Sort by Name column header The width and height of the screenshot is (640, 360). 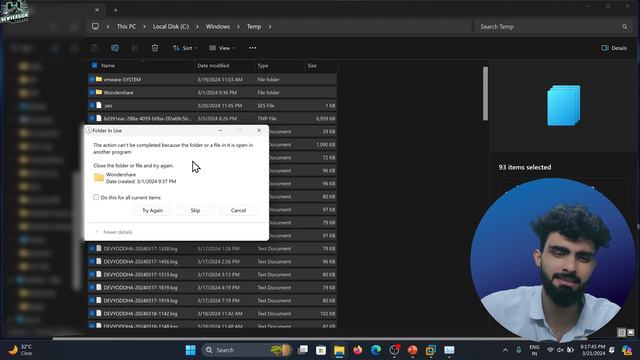(108, 65)
